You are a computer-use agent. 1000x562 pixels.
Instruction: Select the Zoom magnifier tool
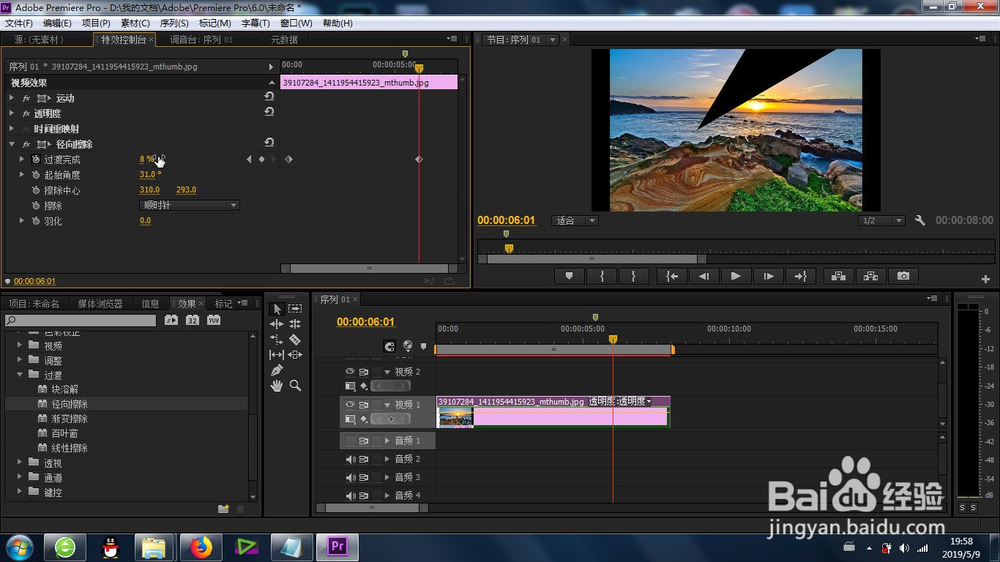(295, 385)
